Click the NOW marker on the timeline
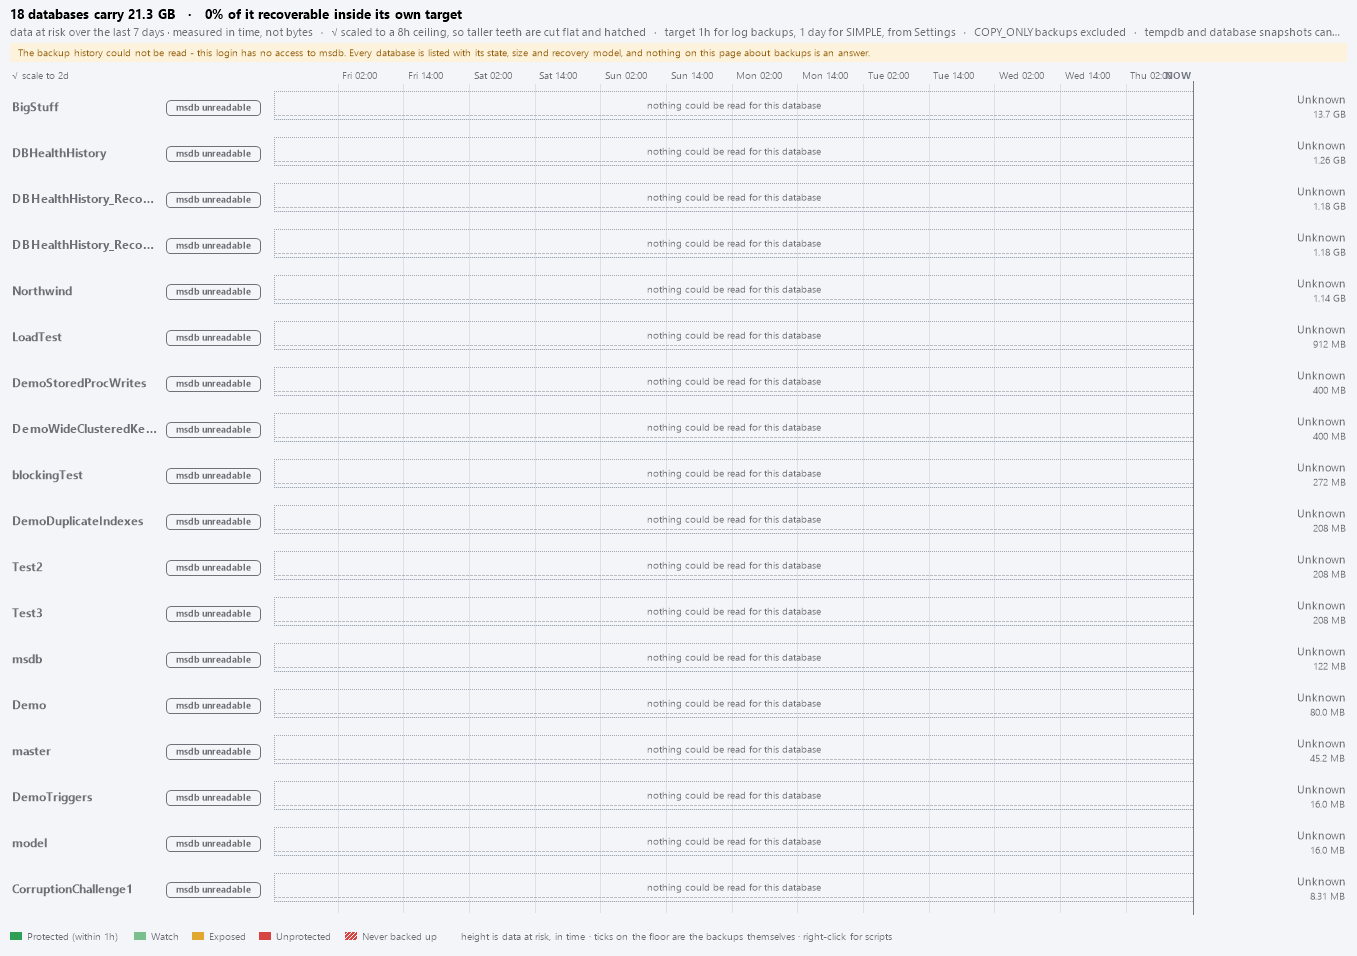Viewport: 1357px width, 956px height. point(1179,76)
